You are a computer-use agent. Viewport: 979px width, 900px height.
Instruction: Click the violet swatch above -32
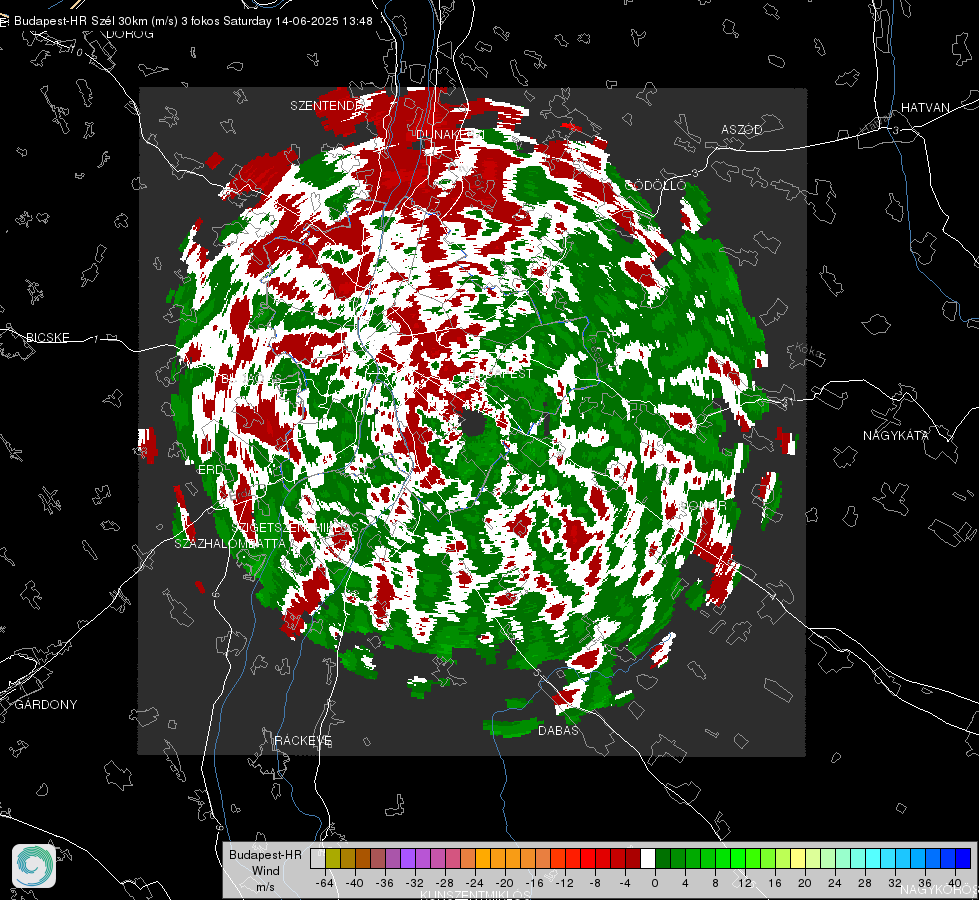(407, 858)
